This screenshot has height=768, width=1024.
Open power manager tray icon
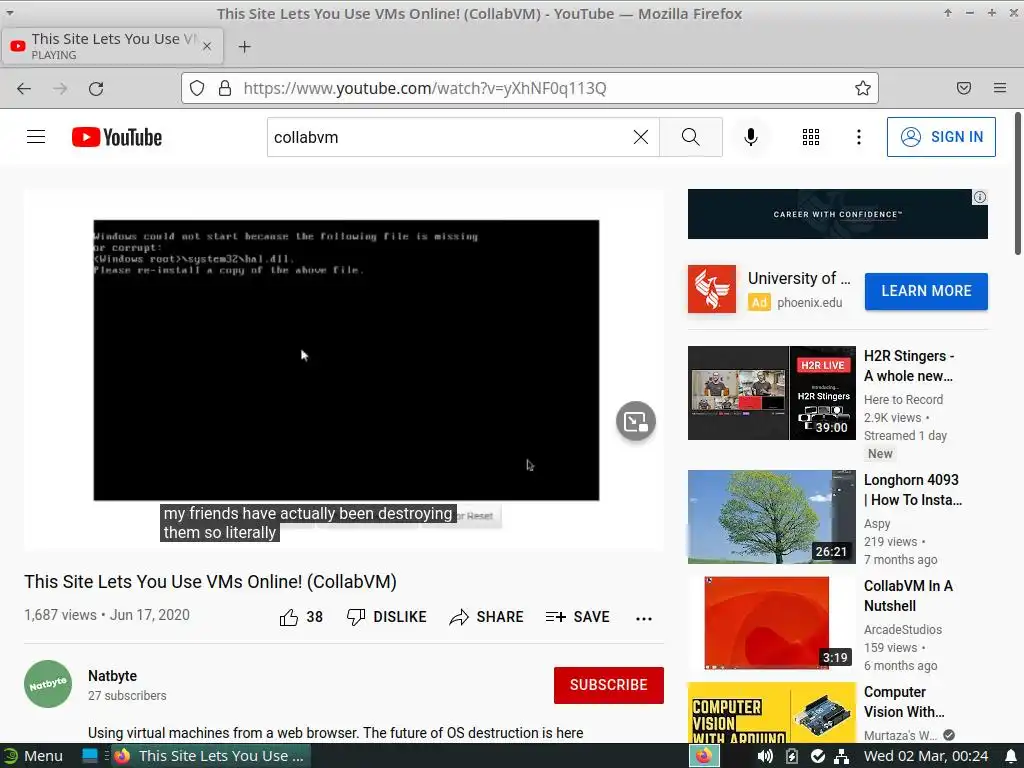[792, 756]
